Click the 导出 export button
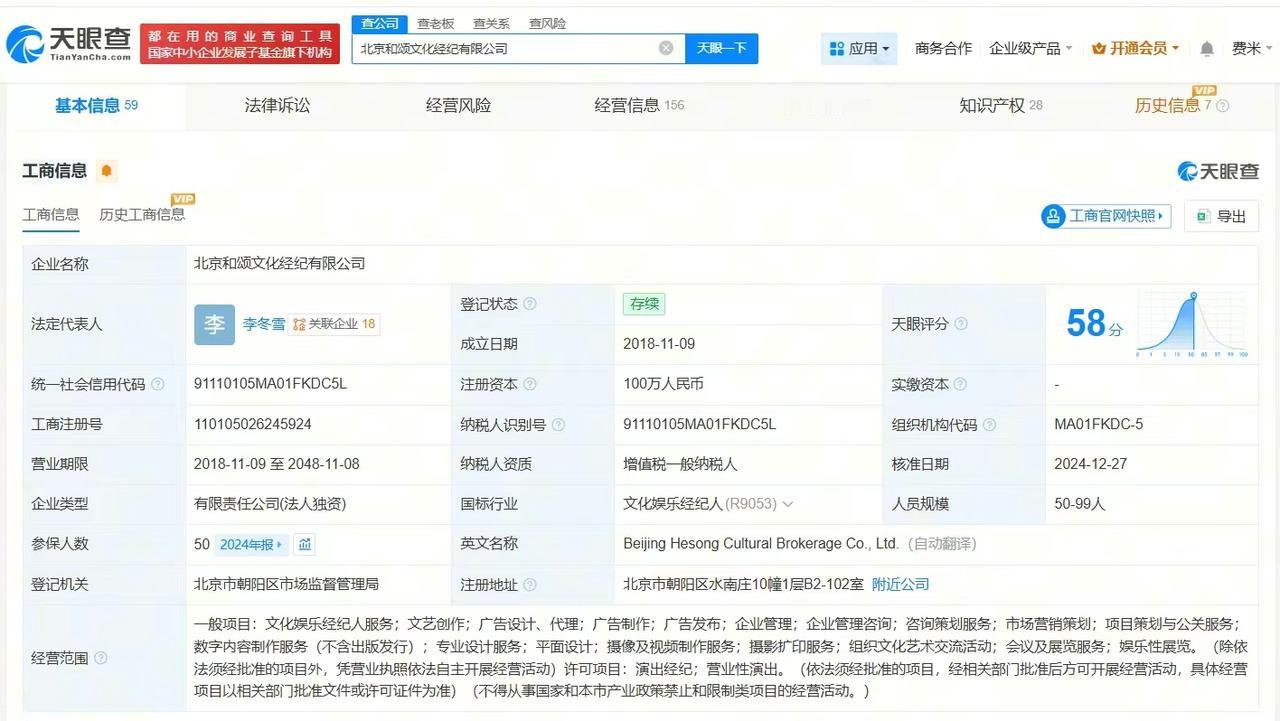1280x721 pixels. (1221, 216)
